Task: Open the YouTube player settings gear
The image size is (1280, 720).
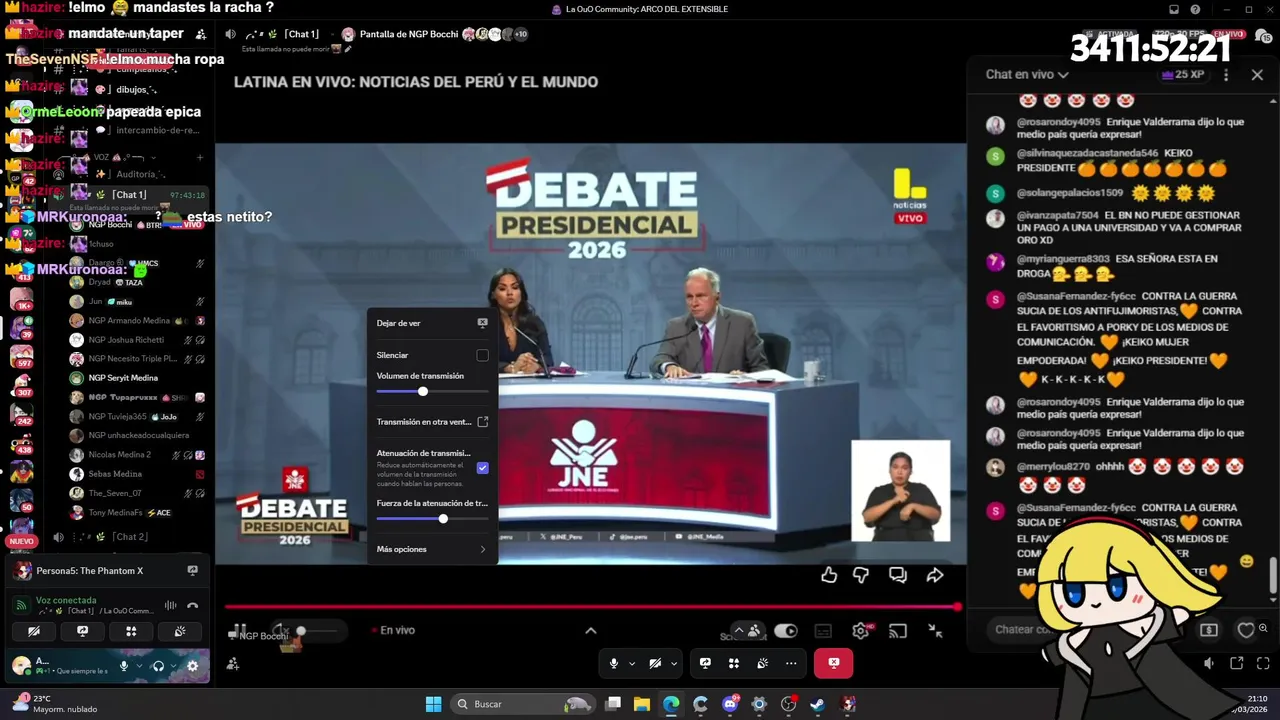Action: point(860,631)
